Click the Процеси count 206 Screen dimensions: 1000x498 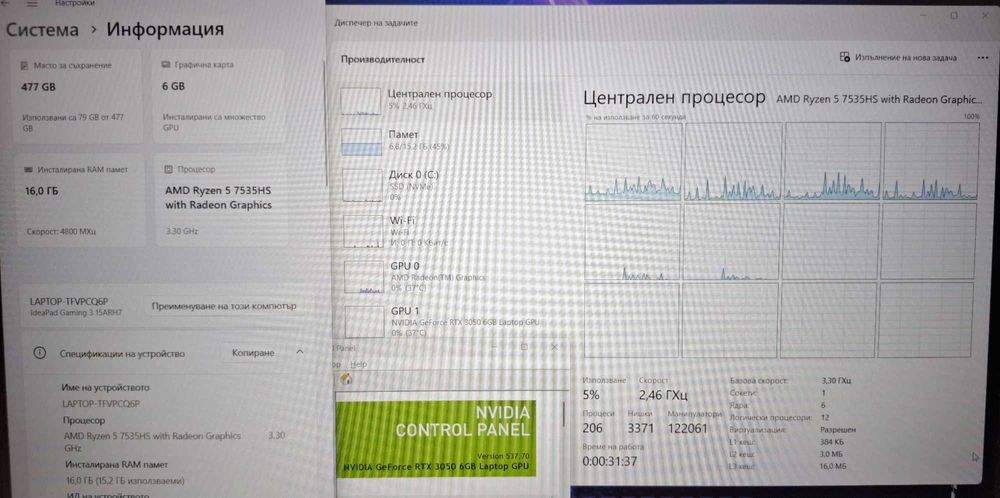(592, 428)
